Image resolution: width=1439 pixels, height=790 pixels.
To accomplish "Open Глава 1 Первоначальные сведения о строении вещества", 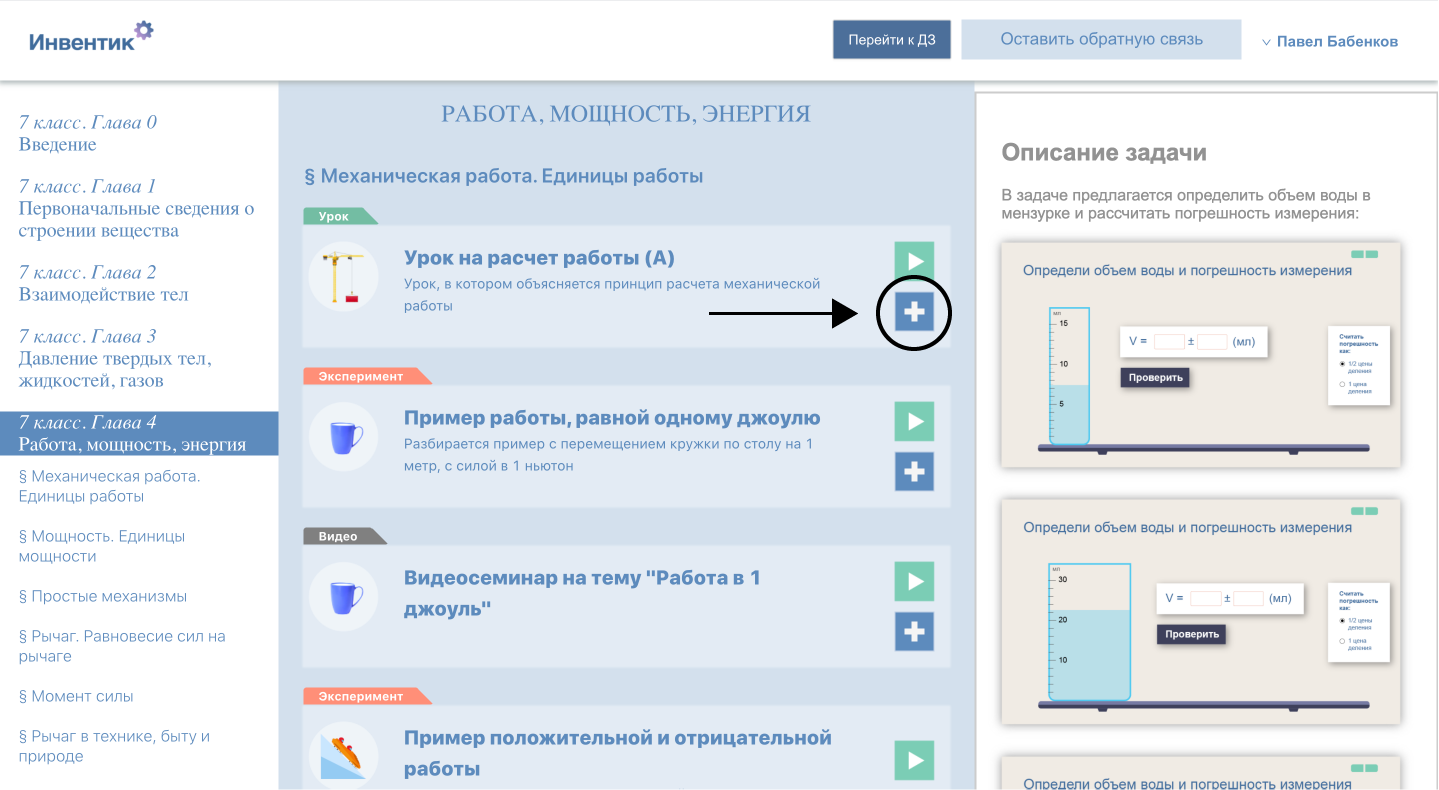I will [x=137, y=208].
